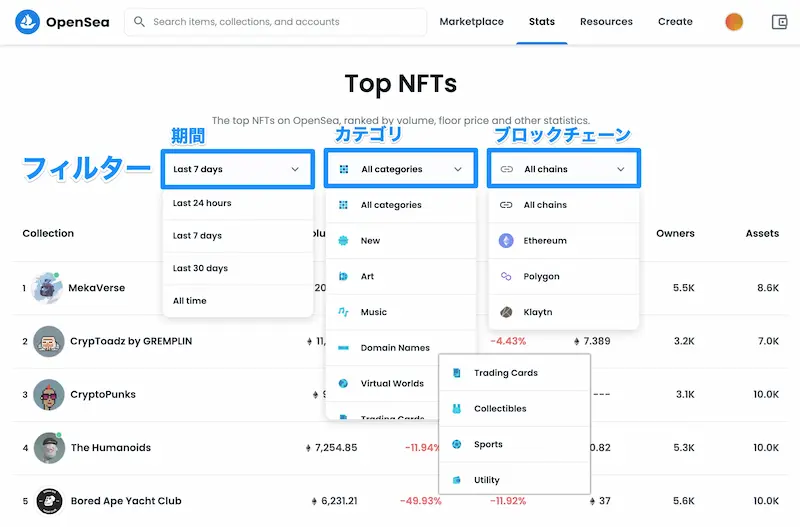
Task: Choose Polygon chain option
Action: coord(564,277)
